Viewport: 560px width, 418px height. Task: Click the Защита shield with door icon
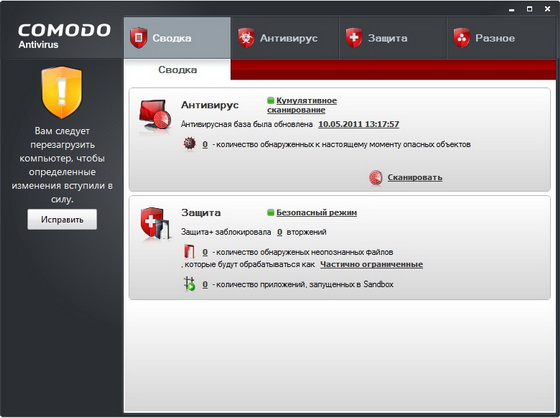point(155,224)
